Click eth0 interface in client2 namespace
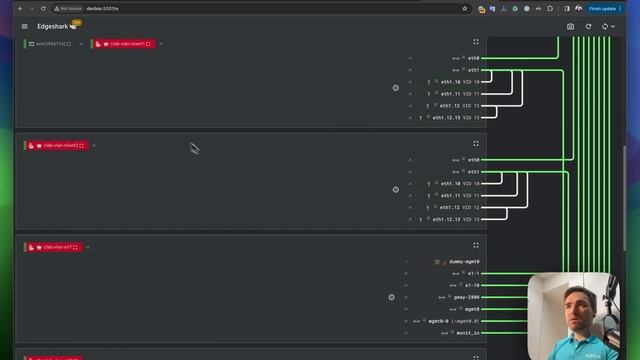The image size is (640, 360). (x=473, y=160)
